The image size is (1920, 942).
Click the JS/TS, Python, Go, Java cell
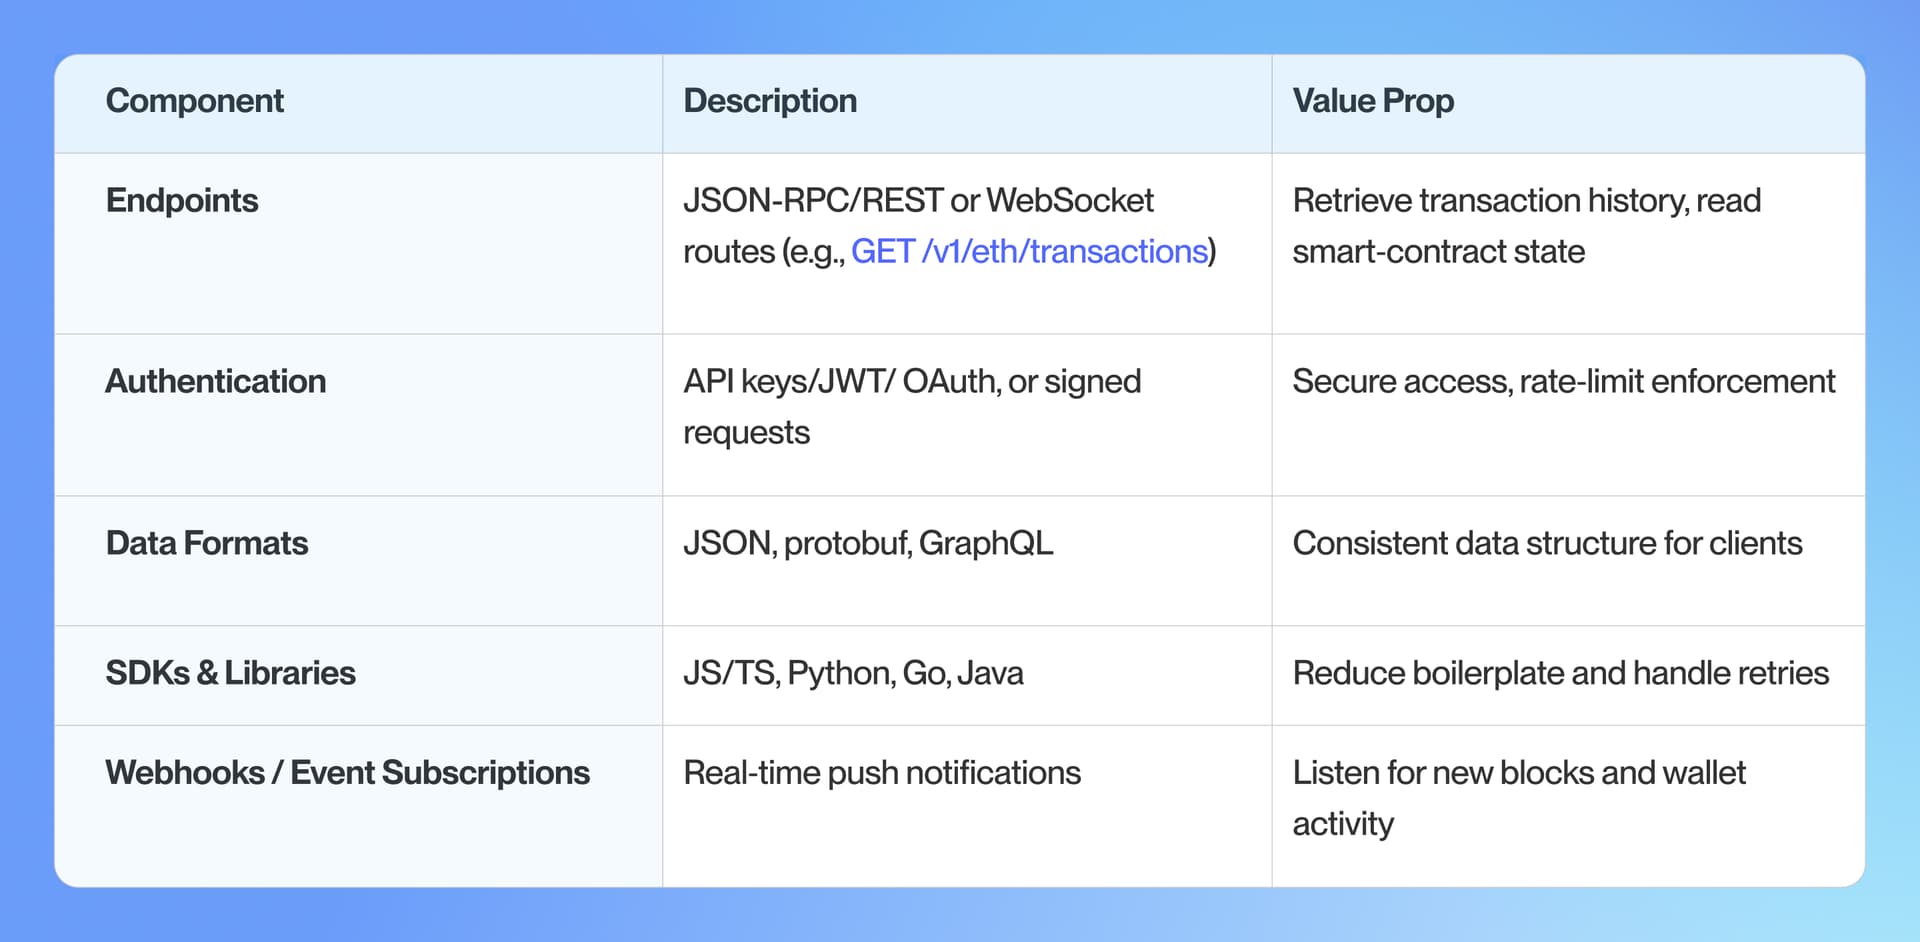852,673
